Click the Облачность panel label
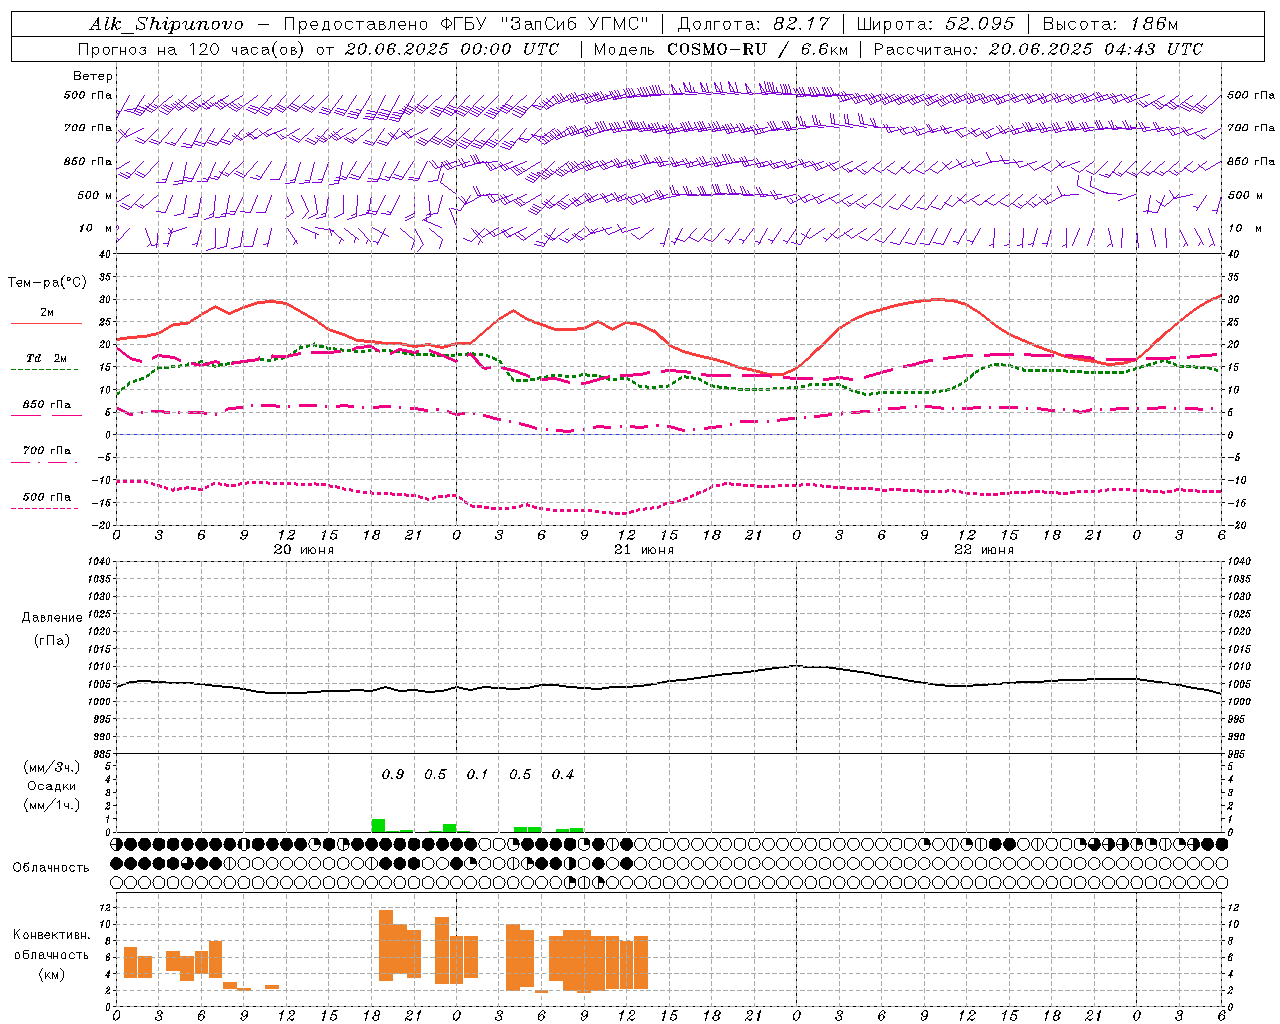 51,868
